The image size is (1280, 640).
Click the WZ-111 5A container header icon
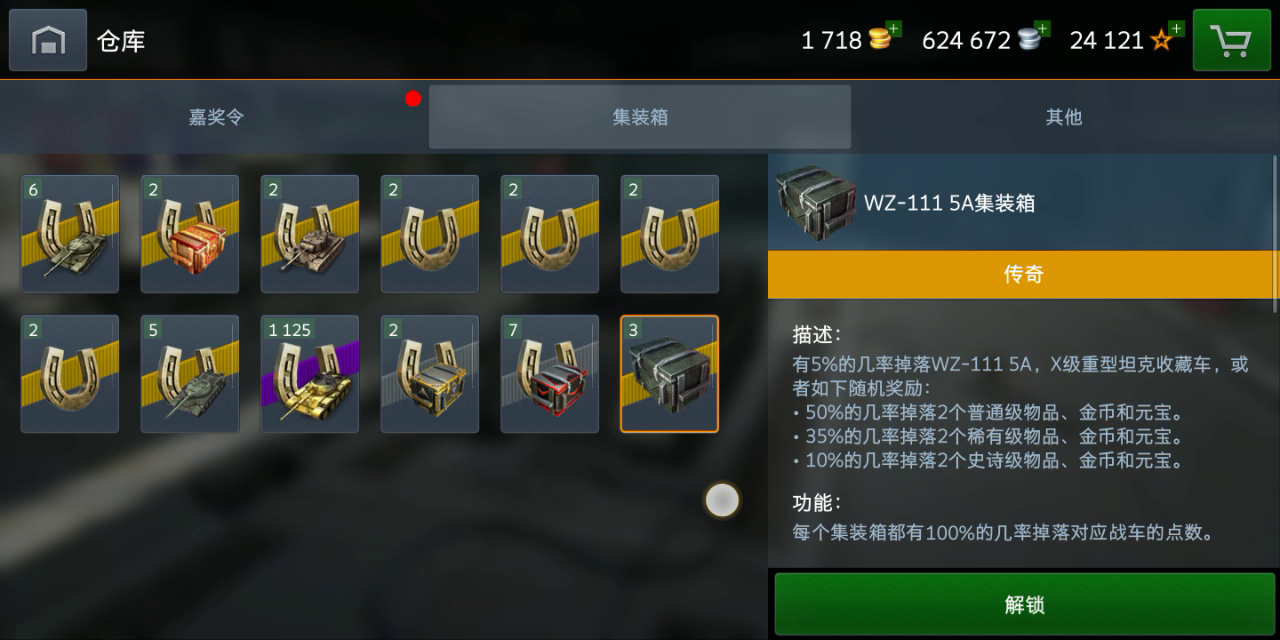(816, 203)
